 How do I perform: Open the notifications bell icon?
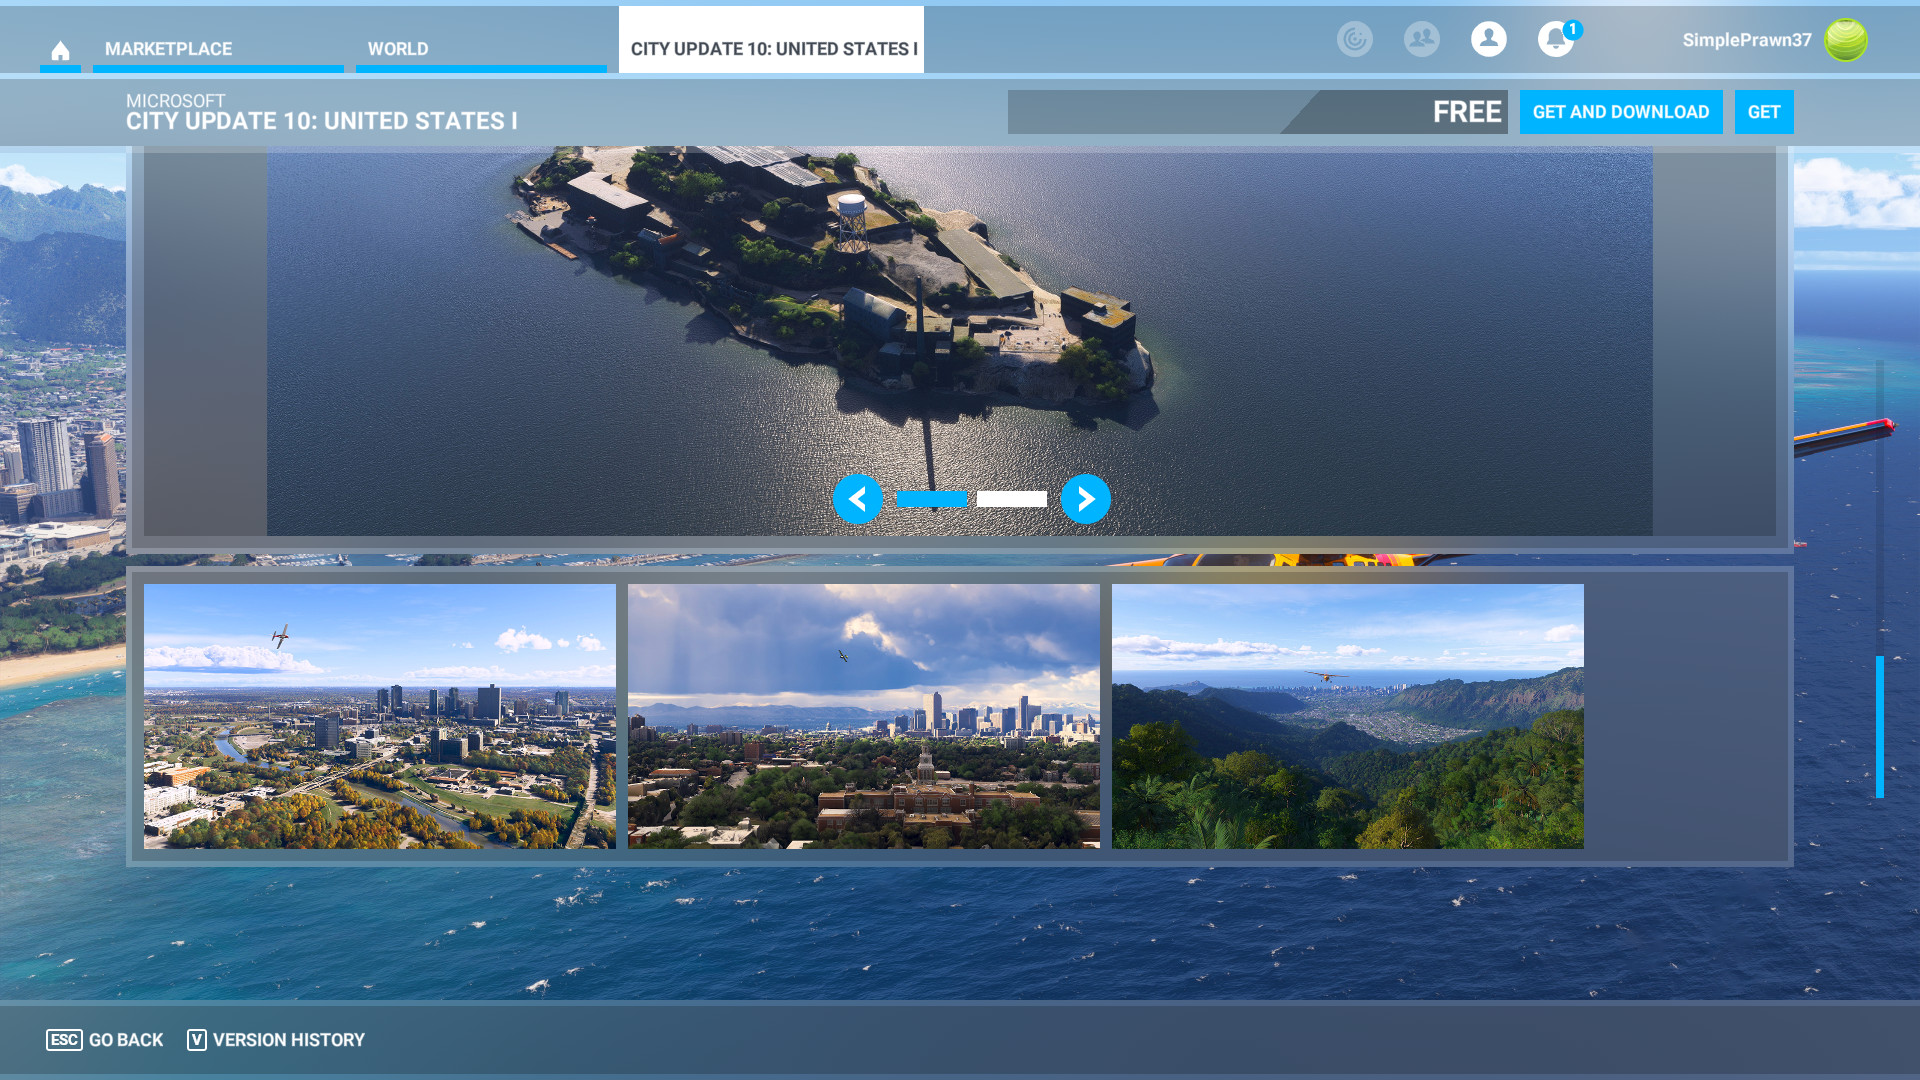tap(1555, 39)
